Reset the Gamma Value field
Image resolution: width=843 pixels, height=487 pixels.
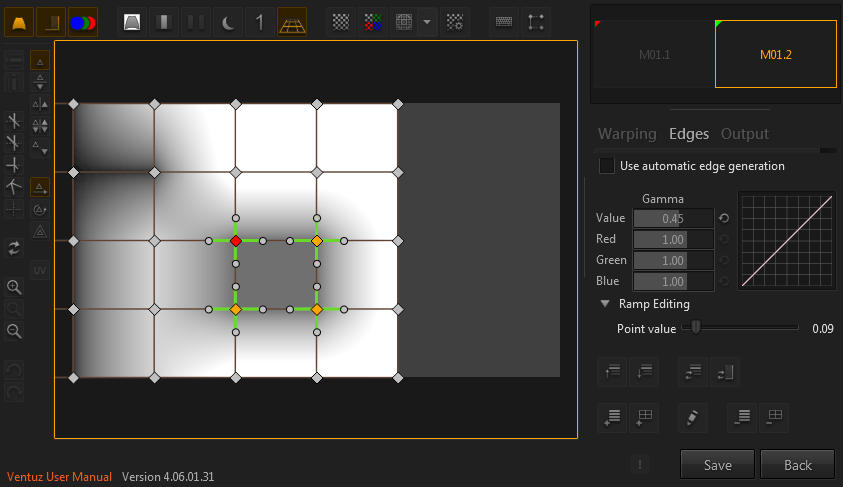click(724, 218)
